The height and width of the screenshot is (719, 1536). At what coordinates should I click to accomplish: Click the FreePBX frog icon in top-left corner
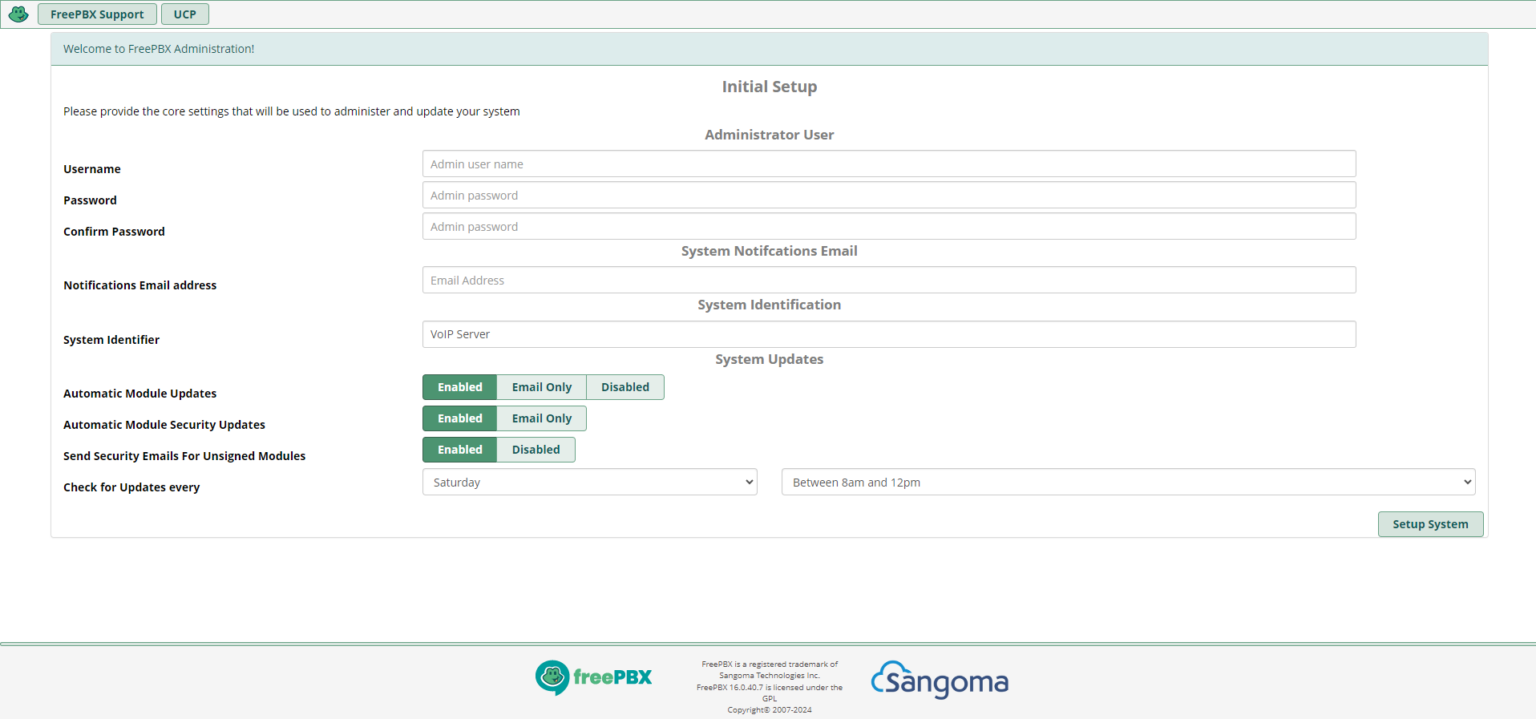tap(18, 13)
